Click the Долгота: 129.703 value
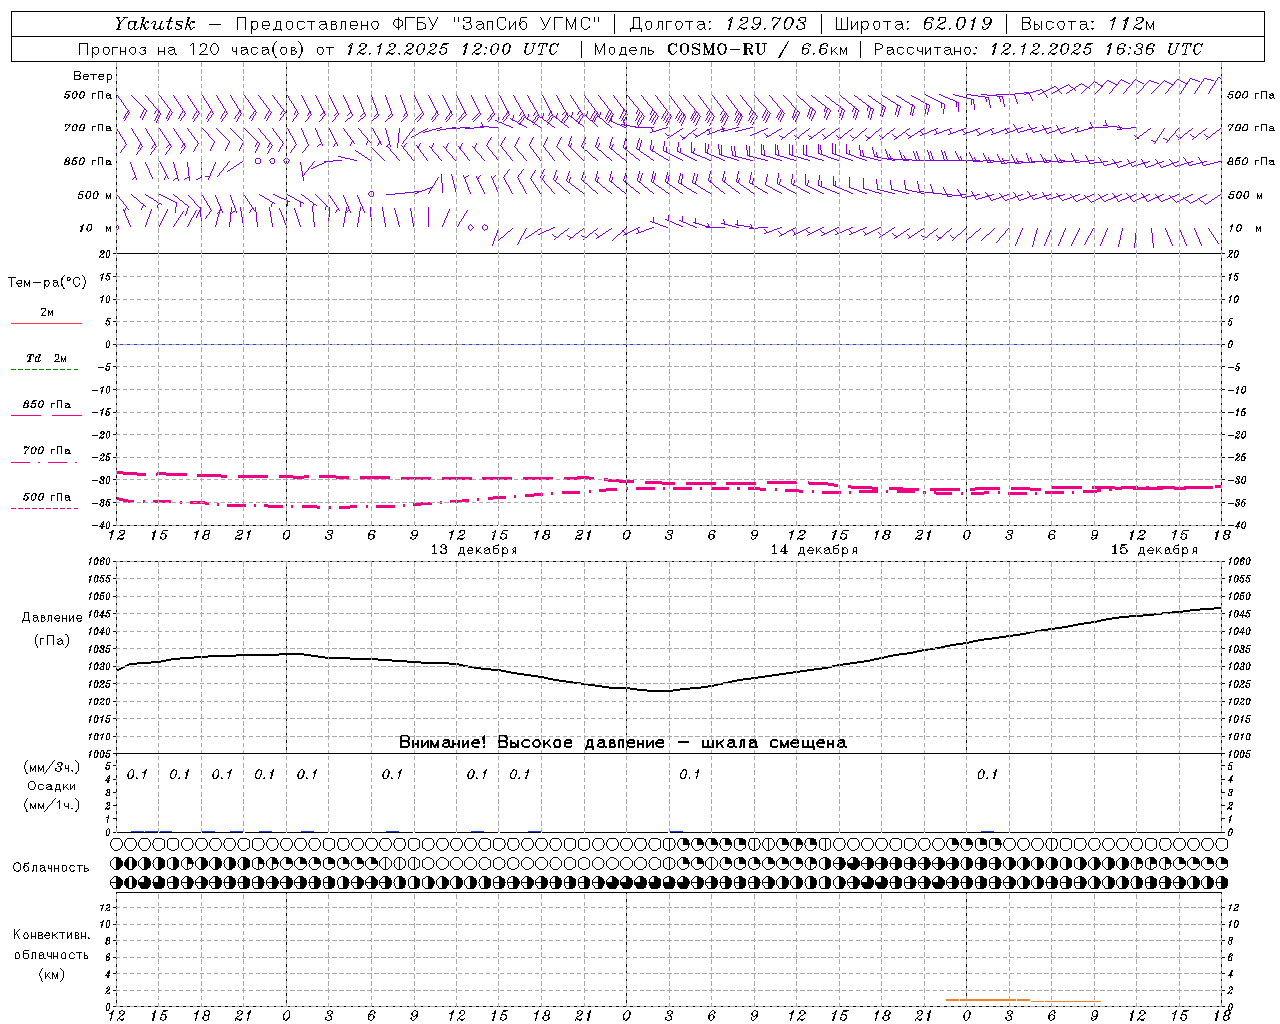Viewport: 1280px width, 1024px height. point(718,23)
